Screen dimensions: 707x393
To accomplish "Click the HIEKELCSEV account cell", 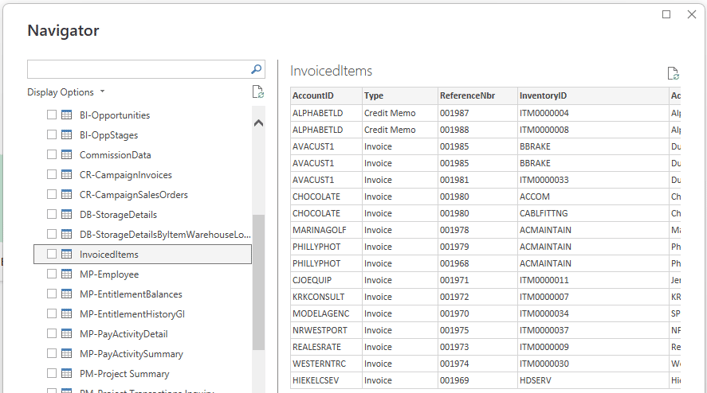I will (326, 380).
